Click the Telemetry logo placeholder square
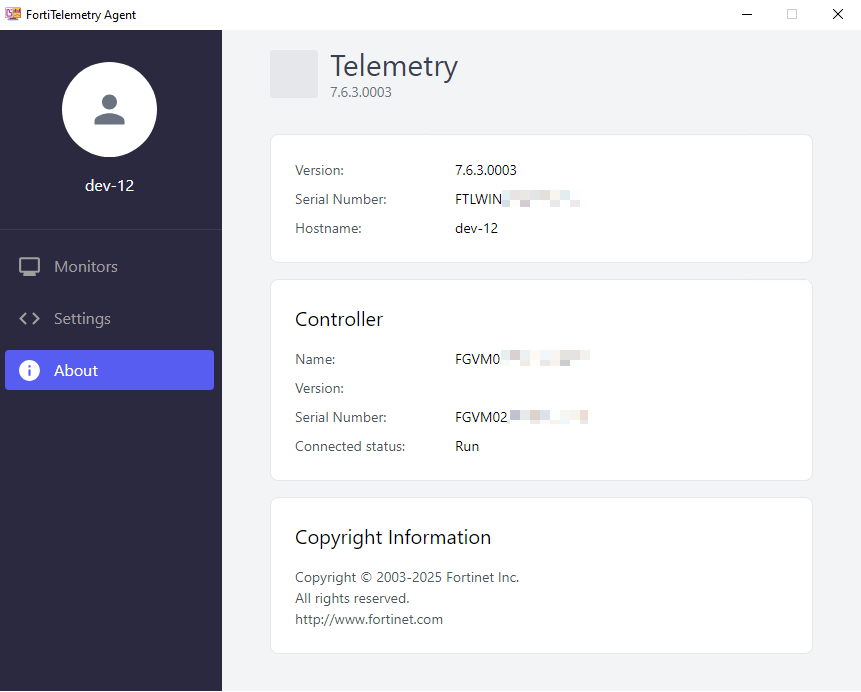Viewport: 861px width, 692px height. tap(294, 74)
